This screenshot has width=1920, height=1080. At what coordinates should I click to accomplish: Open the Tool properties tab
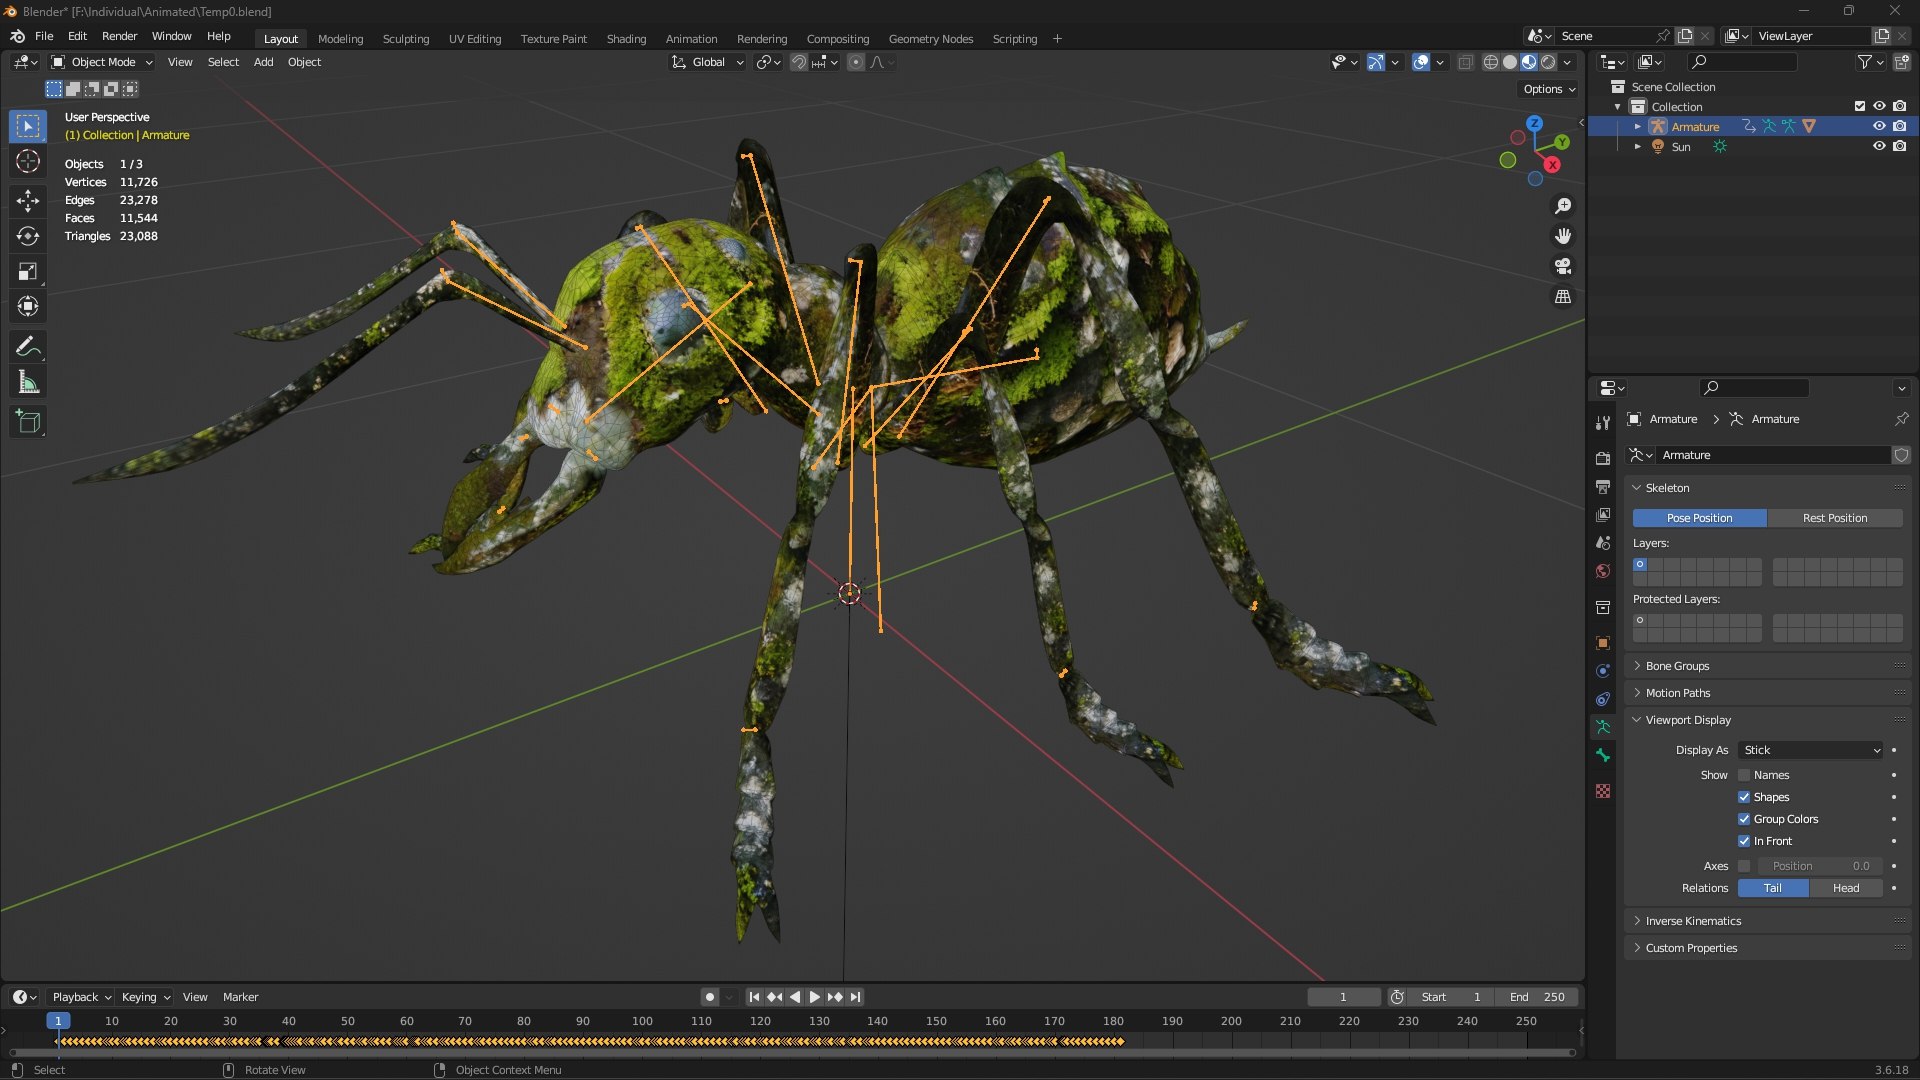[x=1603, y=423]
